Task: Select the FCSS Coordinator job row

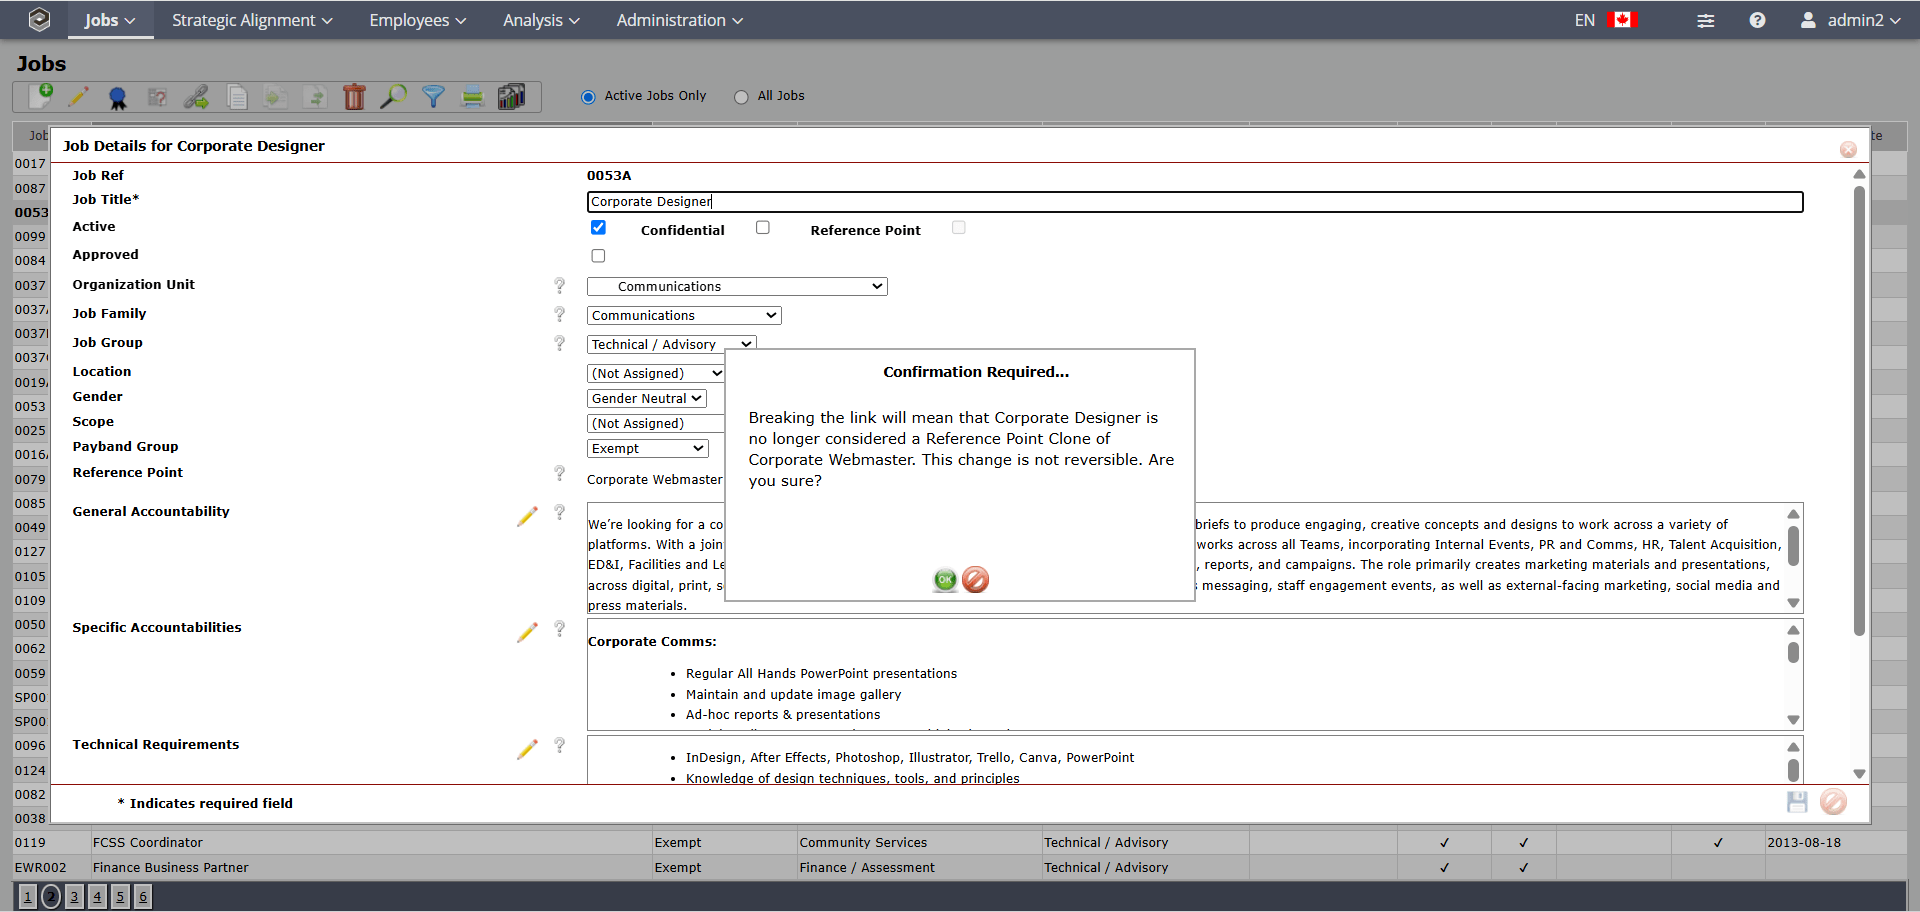Action: coord(959,843)
